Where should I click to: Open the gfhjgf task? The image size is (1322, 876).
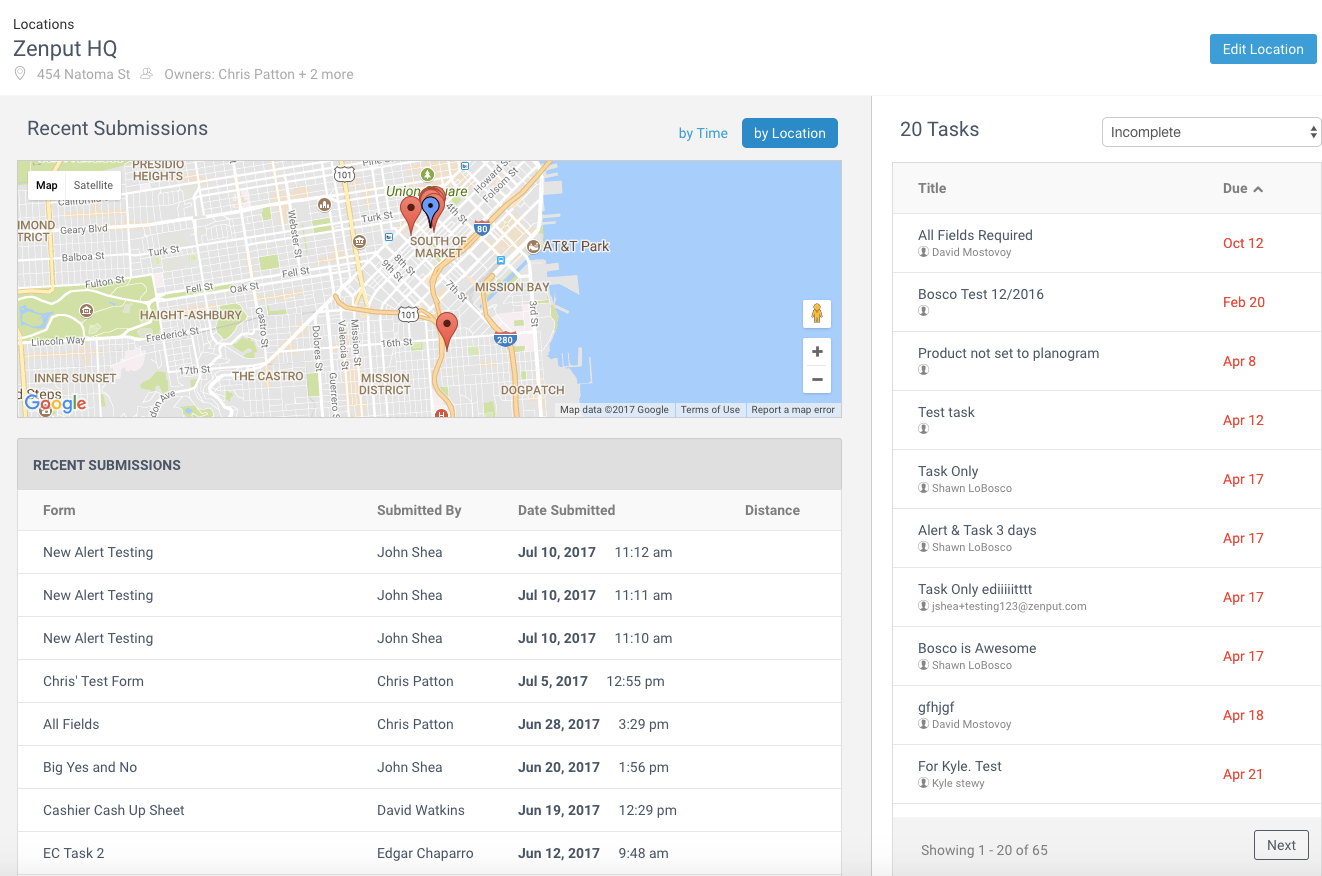(936, 707)
